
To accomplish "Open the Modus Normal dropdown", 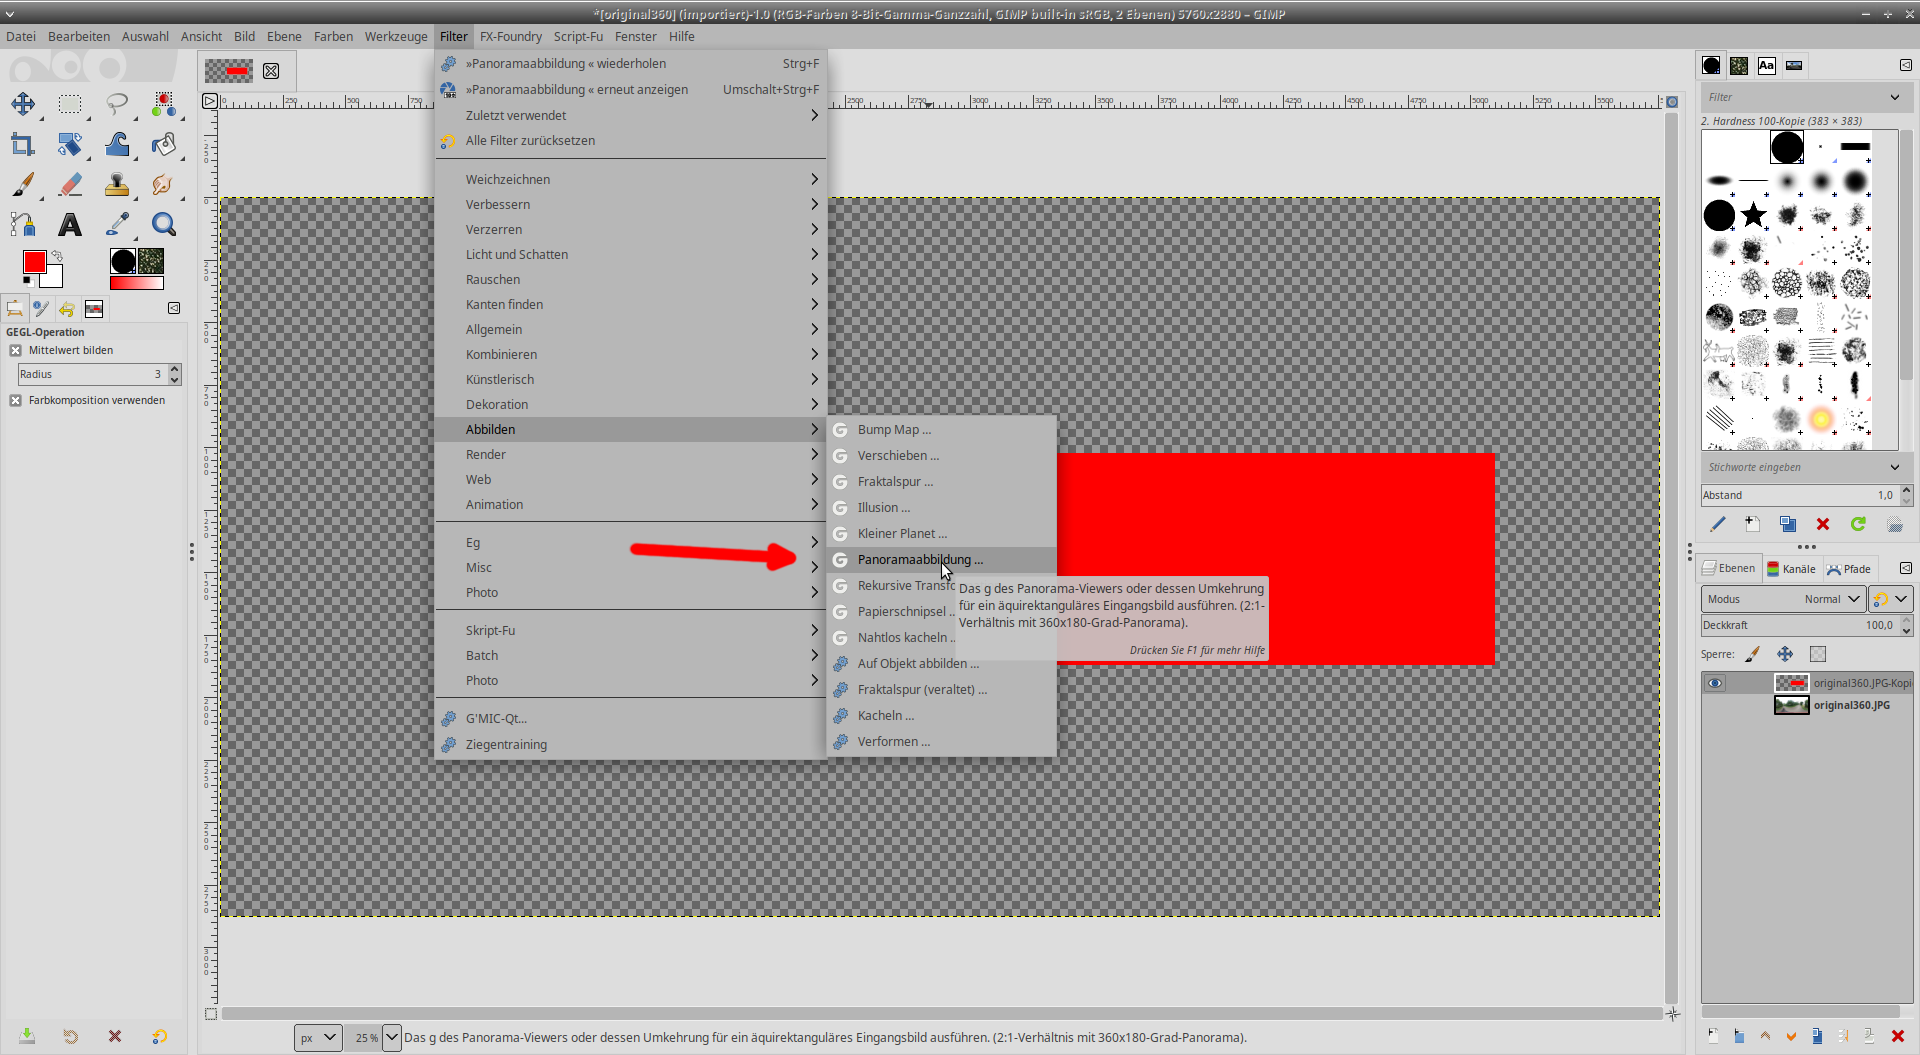I will point(1782,599).
